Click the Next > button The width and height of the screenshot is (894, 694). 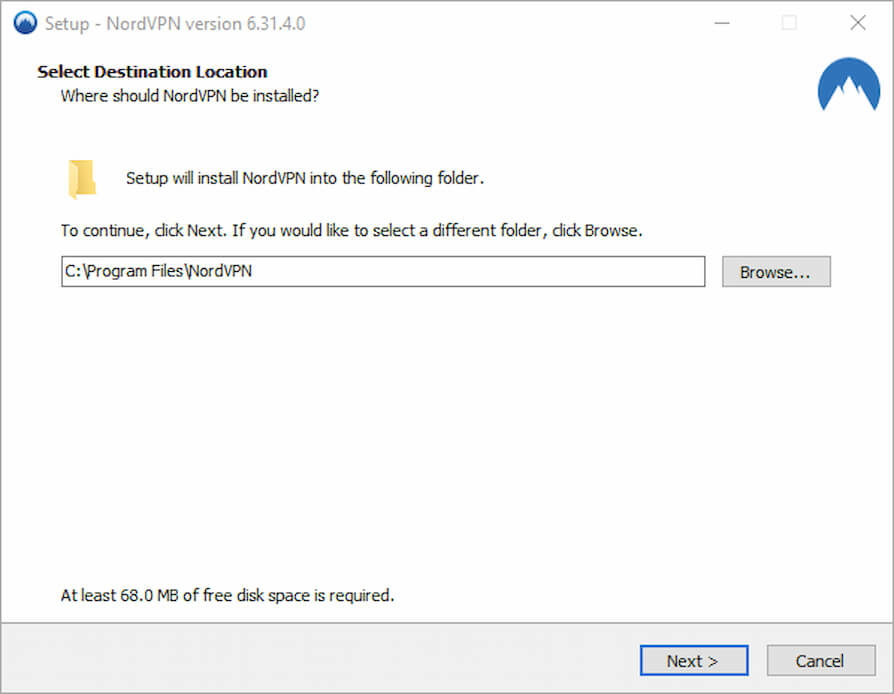tap(694, 660)
